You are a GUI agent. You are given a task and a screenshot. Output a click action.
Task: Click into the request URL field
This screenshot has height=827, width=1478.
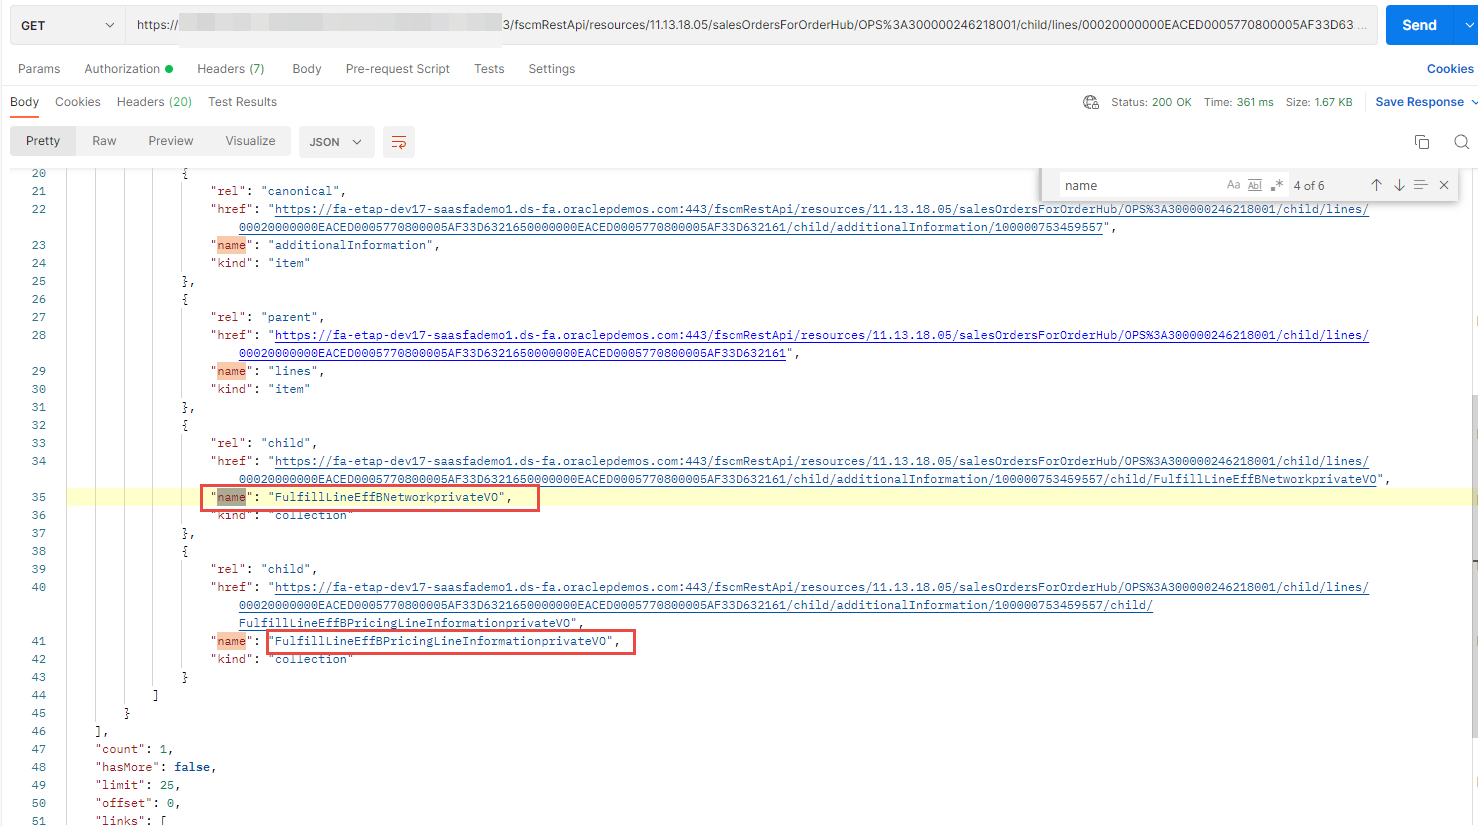751,25
